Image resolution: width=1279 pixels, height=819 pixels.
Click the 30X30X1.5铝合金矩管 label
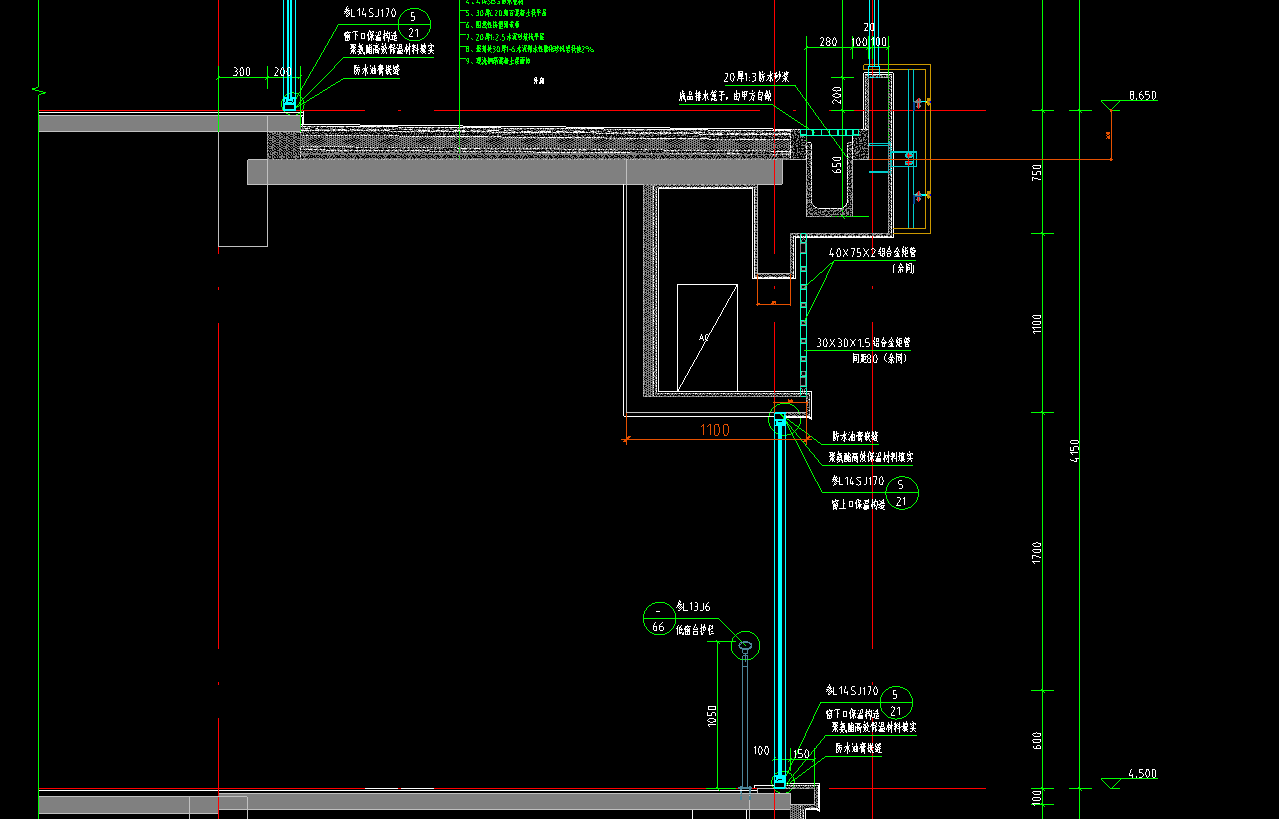point(863,343)
